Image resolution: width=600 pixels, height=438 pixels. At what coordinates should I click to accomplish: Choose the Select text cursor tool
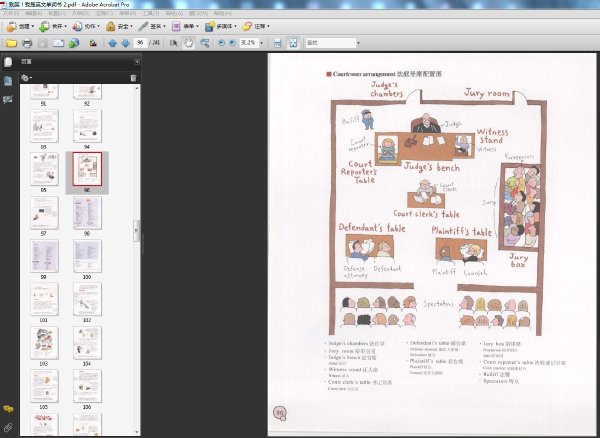coord(173,43)
